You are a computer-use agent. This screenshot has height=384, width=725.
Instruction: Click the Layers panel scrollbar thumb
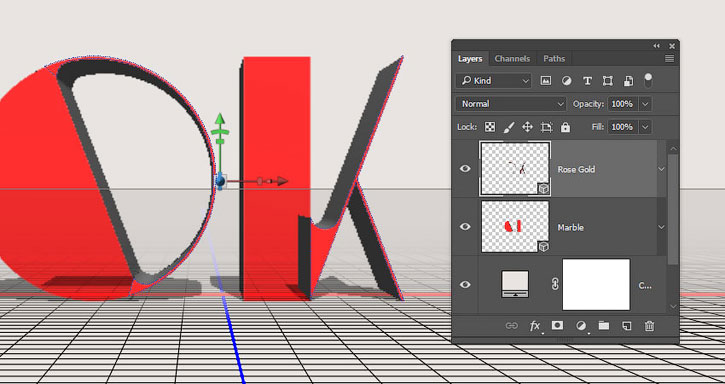pos(673,209)
